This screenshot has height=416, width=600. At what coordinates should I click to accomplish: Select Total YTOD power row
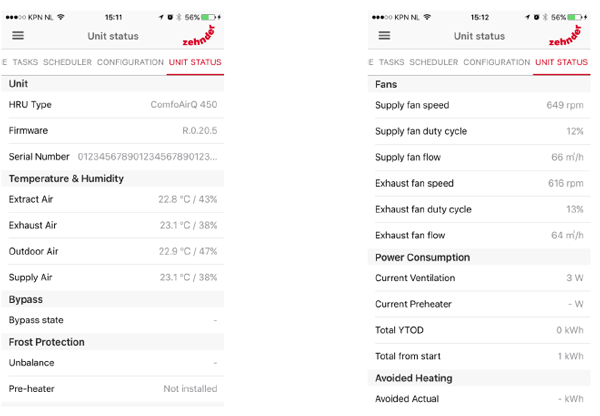(x=479, y=330)
